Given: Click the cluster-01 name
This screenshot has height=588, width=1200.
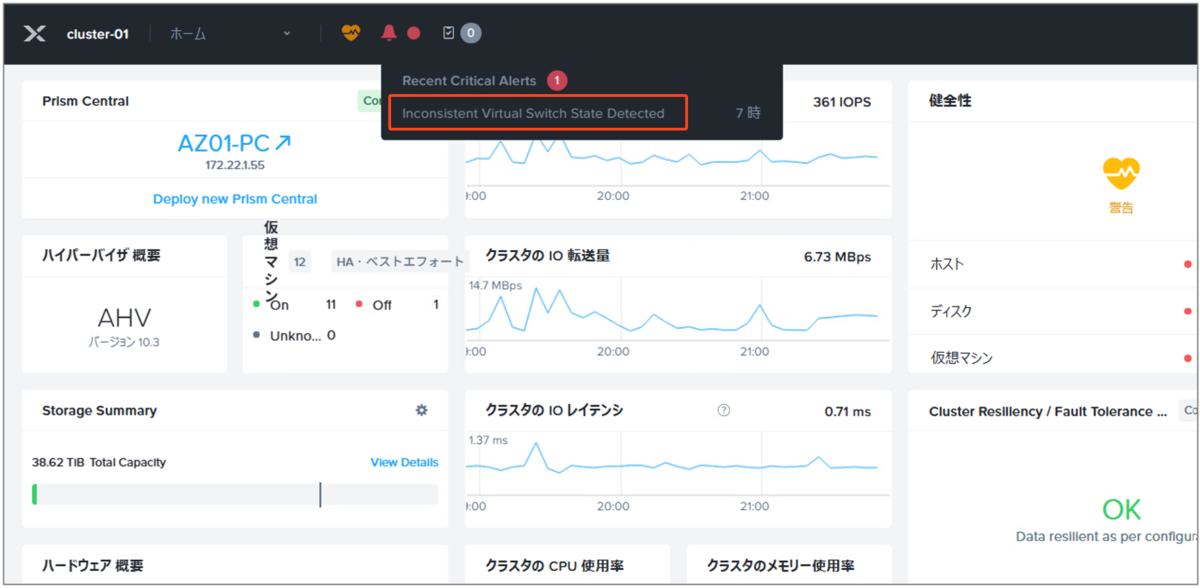Looking at the screenshot, I should click(x=98, y=33).
